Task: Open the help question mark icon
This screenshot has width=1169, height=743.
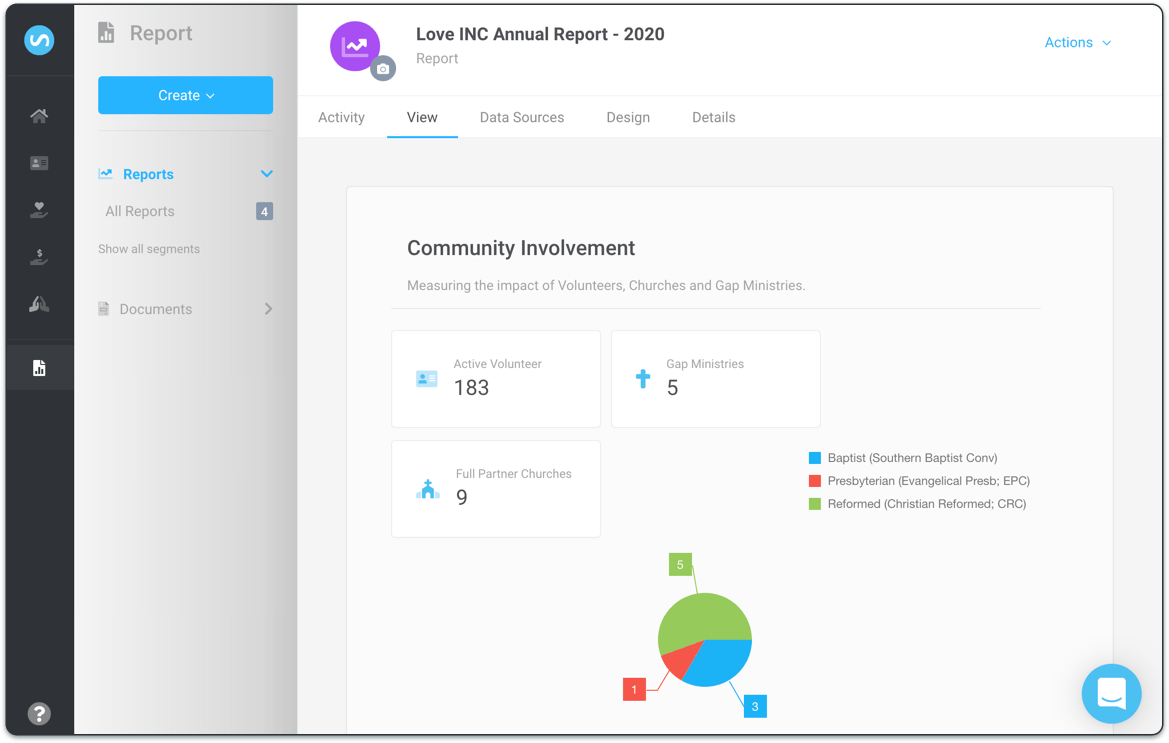Action: 39,713
